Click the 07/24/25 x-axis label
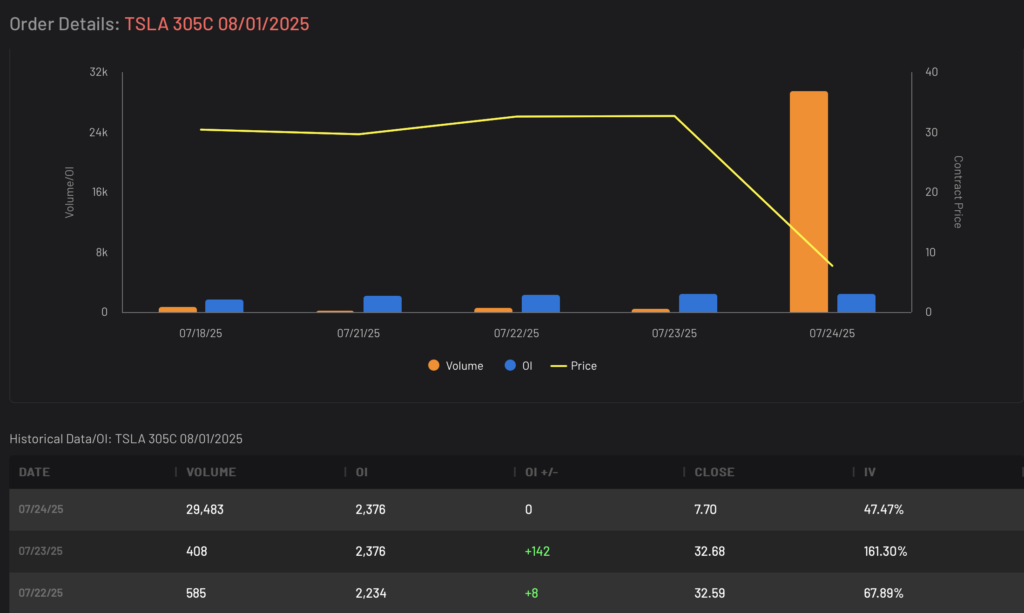 (832, 333)
